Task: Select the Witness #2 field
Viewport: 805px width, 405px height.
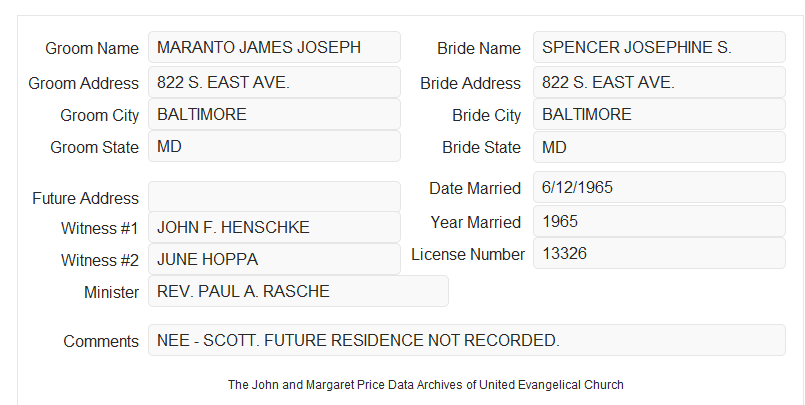Action: click(x=274, y=259)
